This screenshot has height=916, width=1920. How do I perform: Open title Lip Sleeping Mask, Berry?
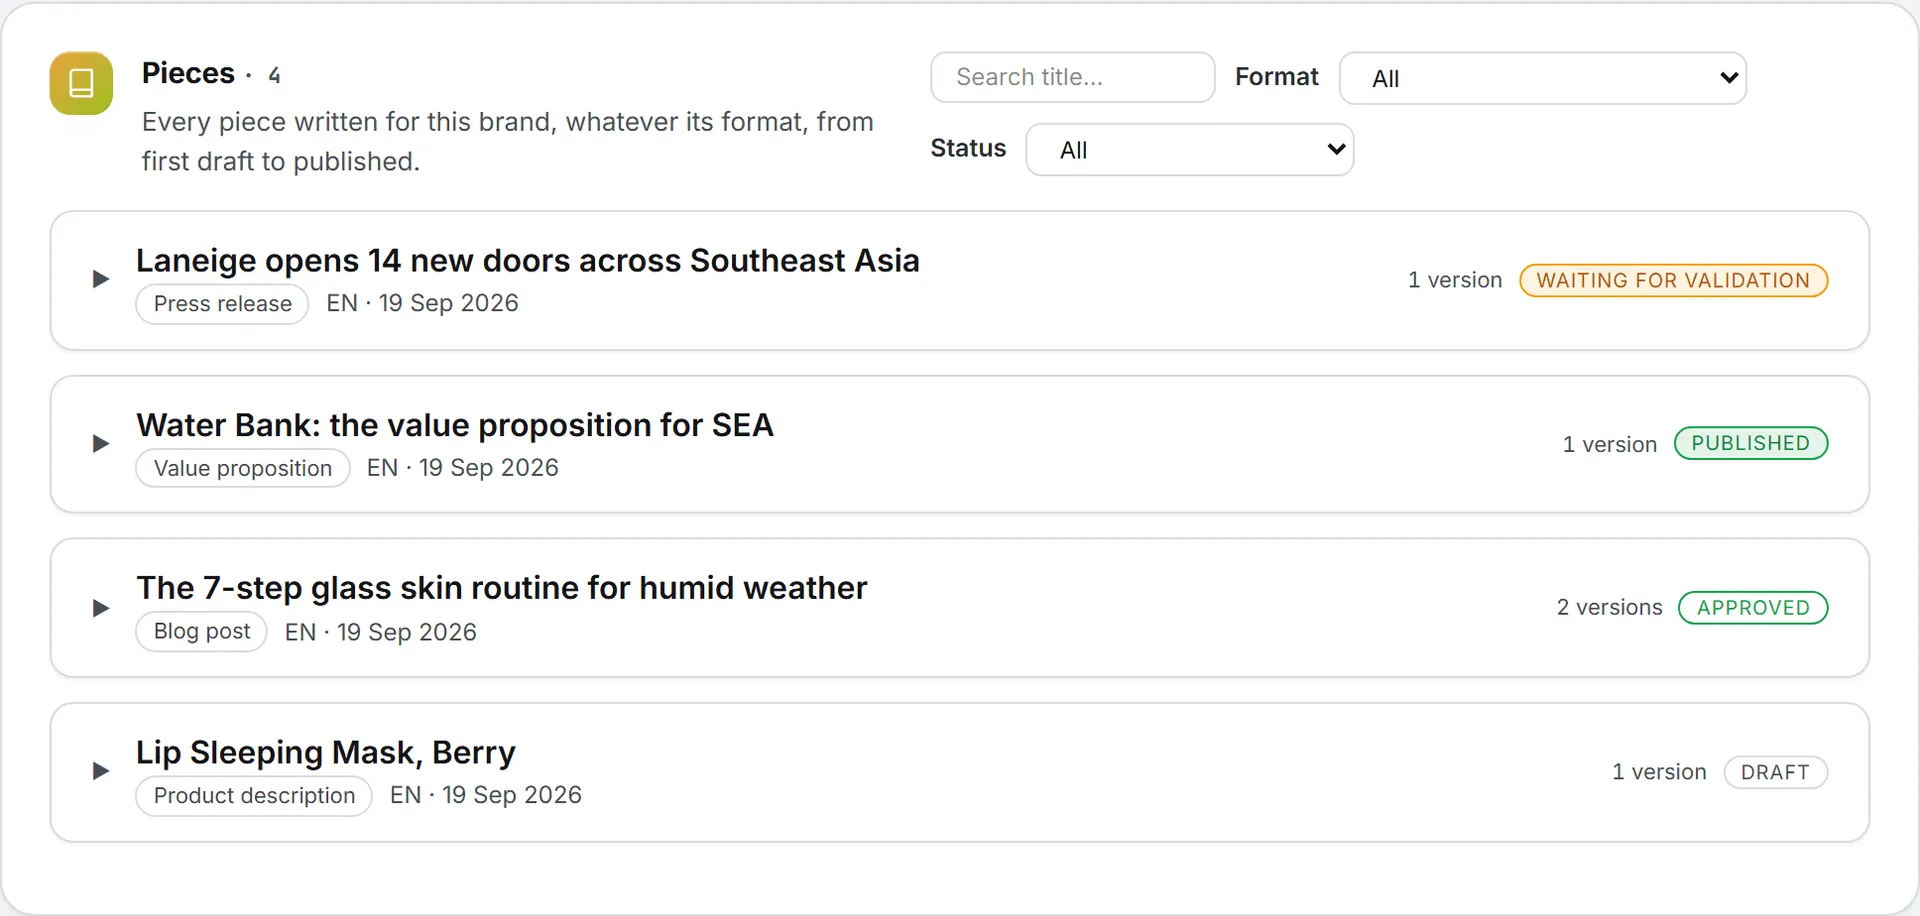326,752
